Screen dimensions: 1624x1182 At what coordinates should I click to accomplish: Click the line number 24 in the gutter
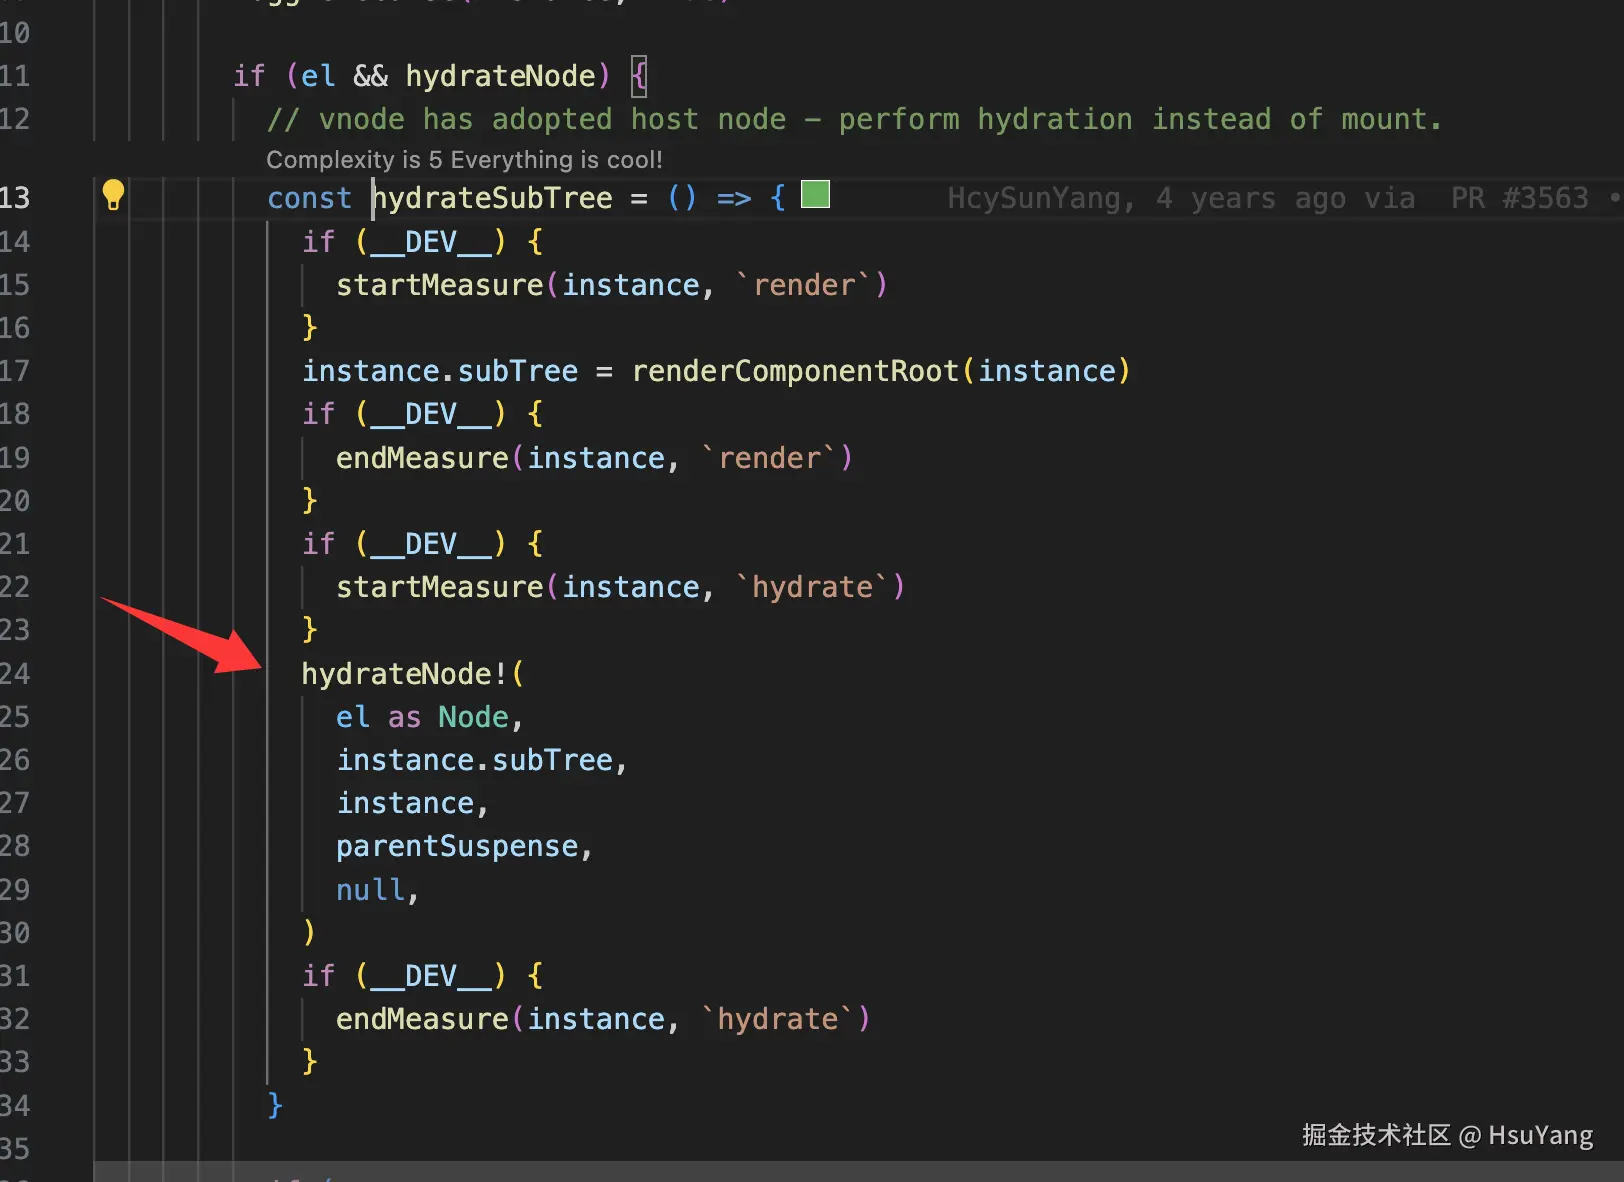(15, 674)
